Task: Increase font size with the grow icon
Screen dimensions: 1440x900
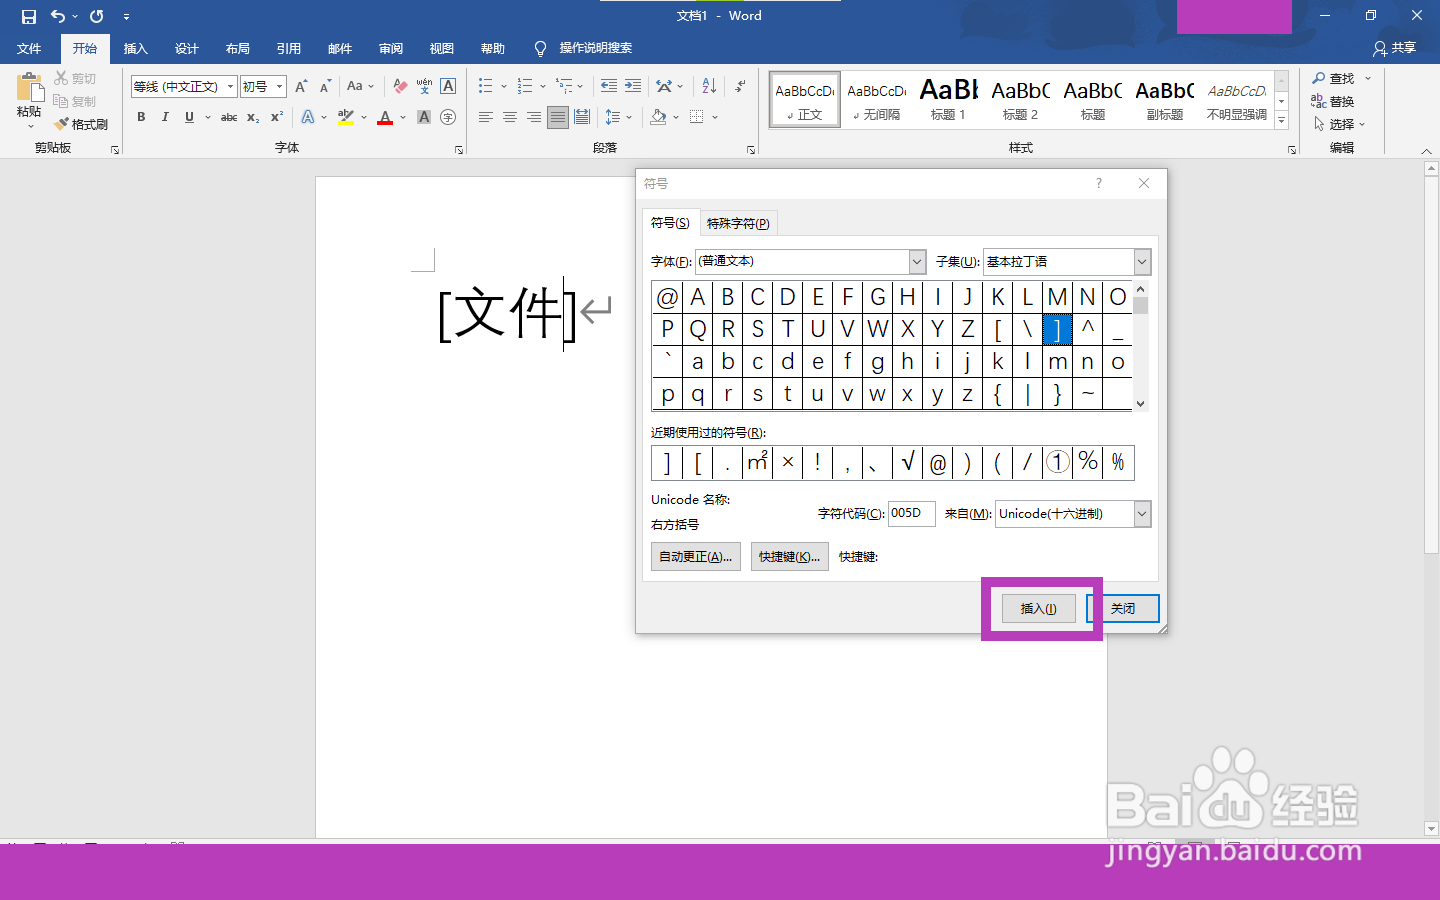Action: 301,87
